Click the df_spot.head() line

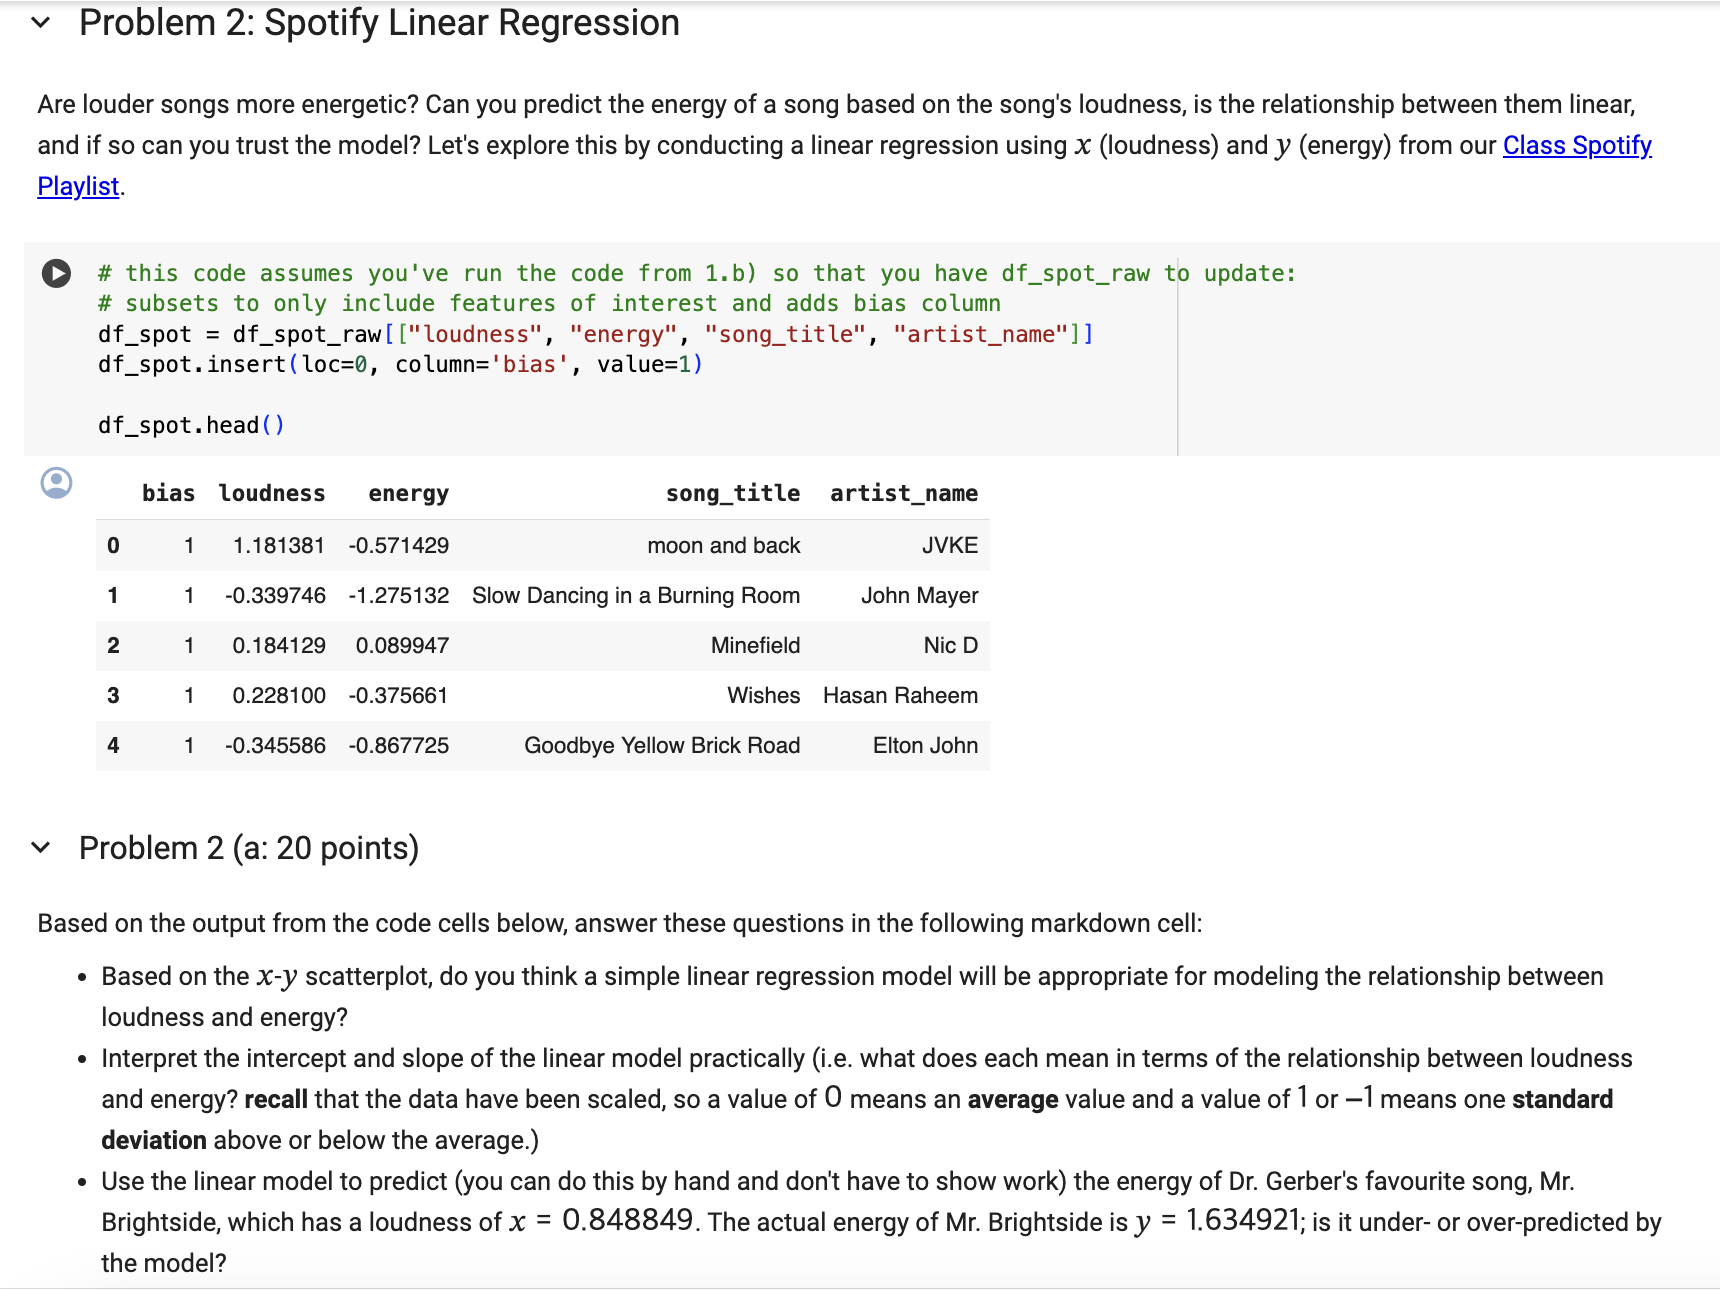(190, 424)
